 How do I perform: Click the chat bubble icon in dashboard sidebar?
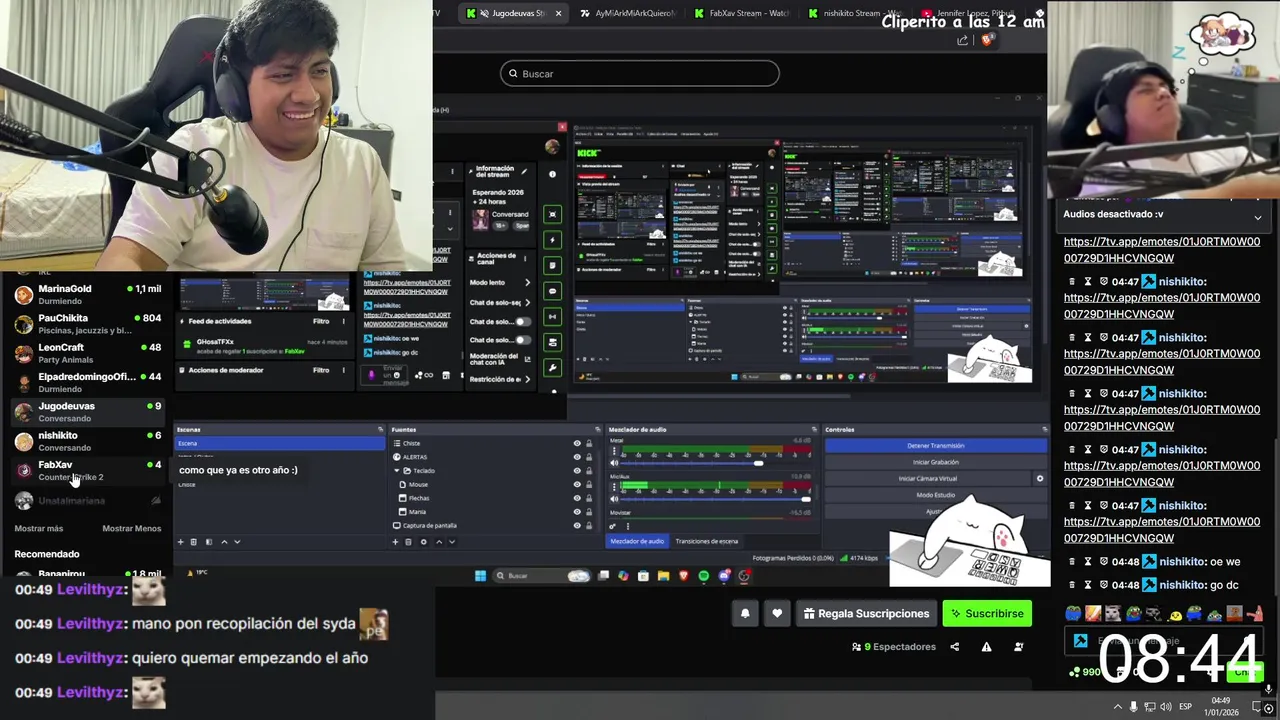[552, 291]
